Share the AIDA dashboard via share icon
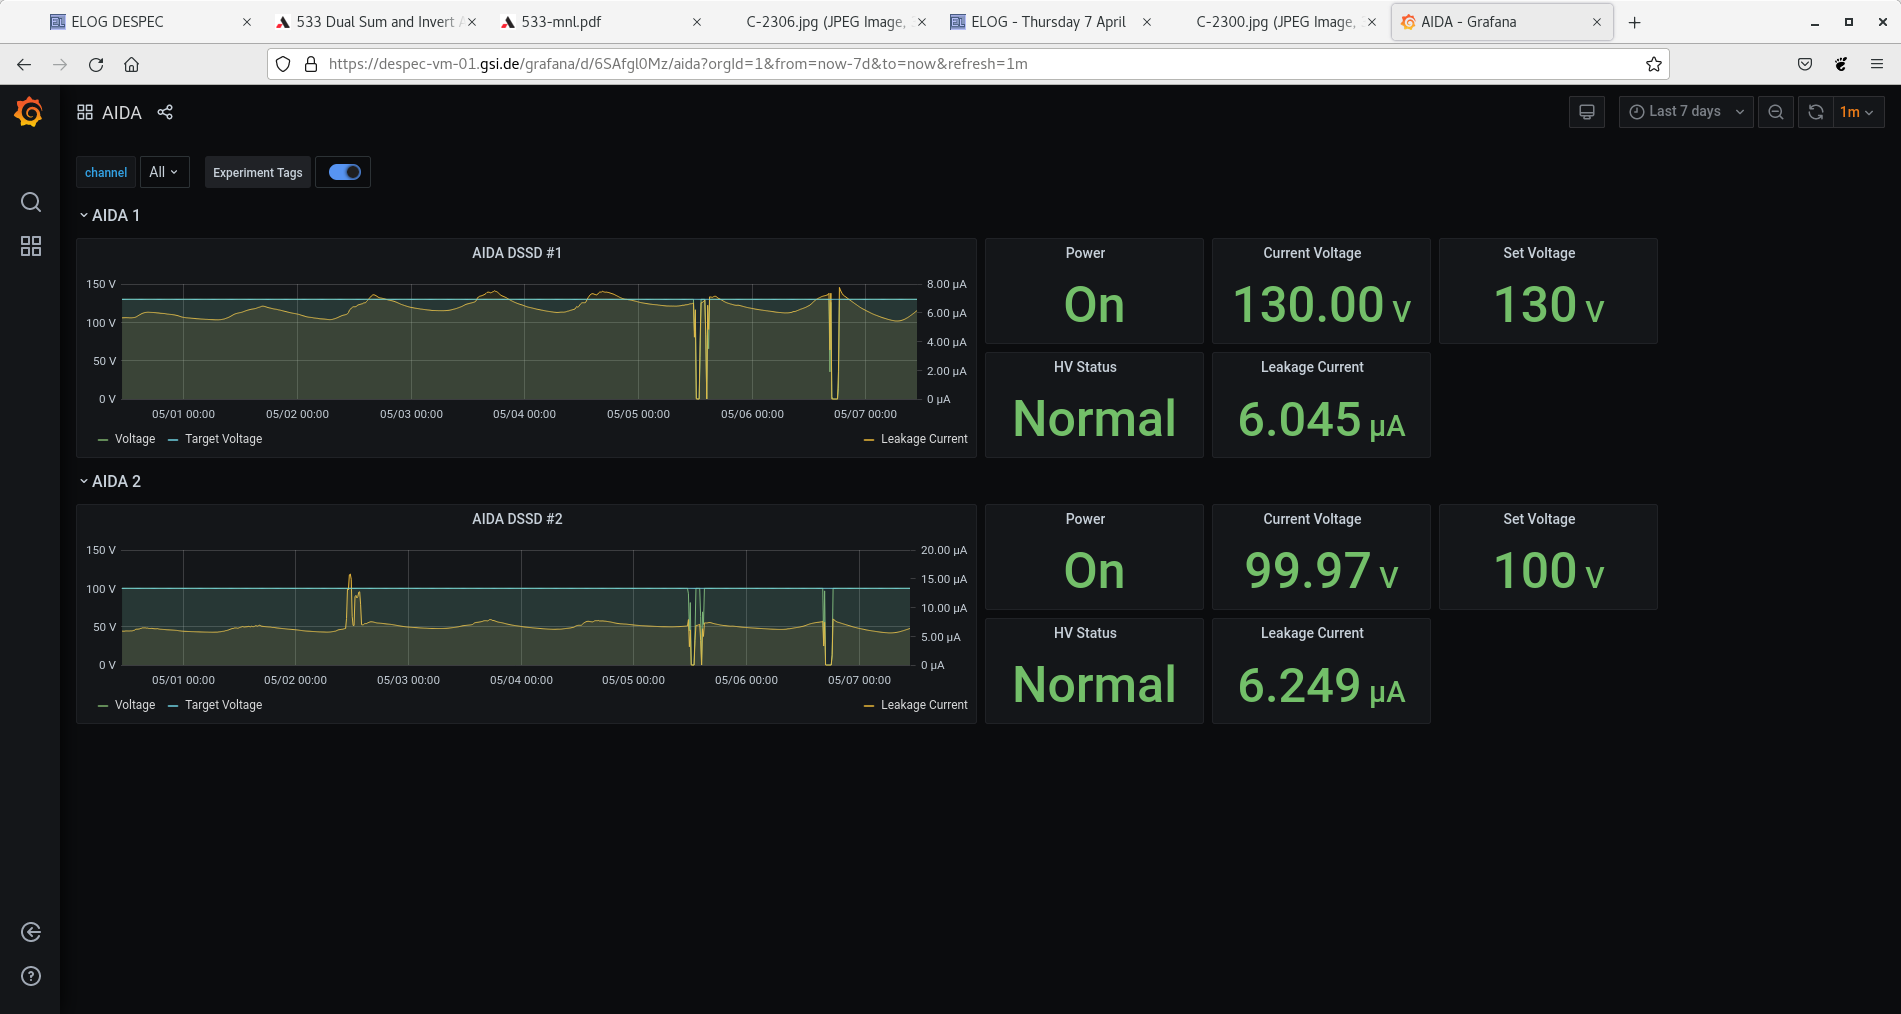Screen dimensions: 1901x1014 (165, 112)
